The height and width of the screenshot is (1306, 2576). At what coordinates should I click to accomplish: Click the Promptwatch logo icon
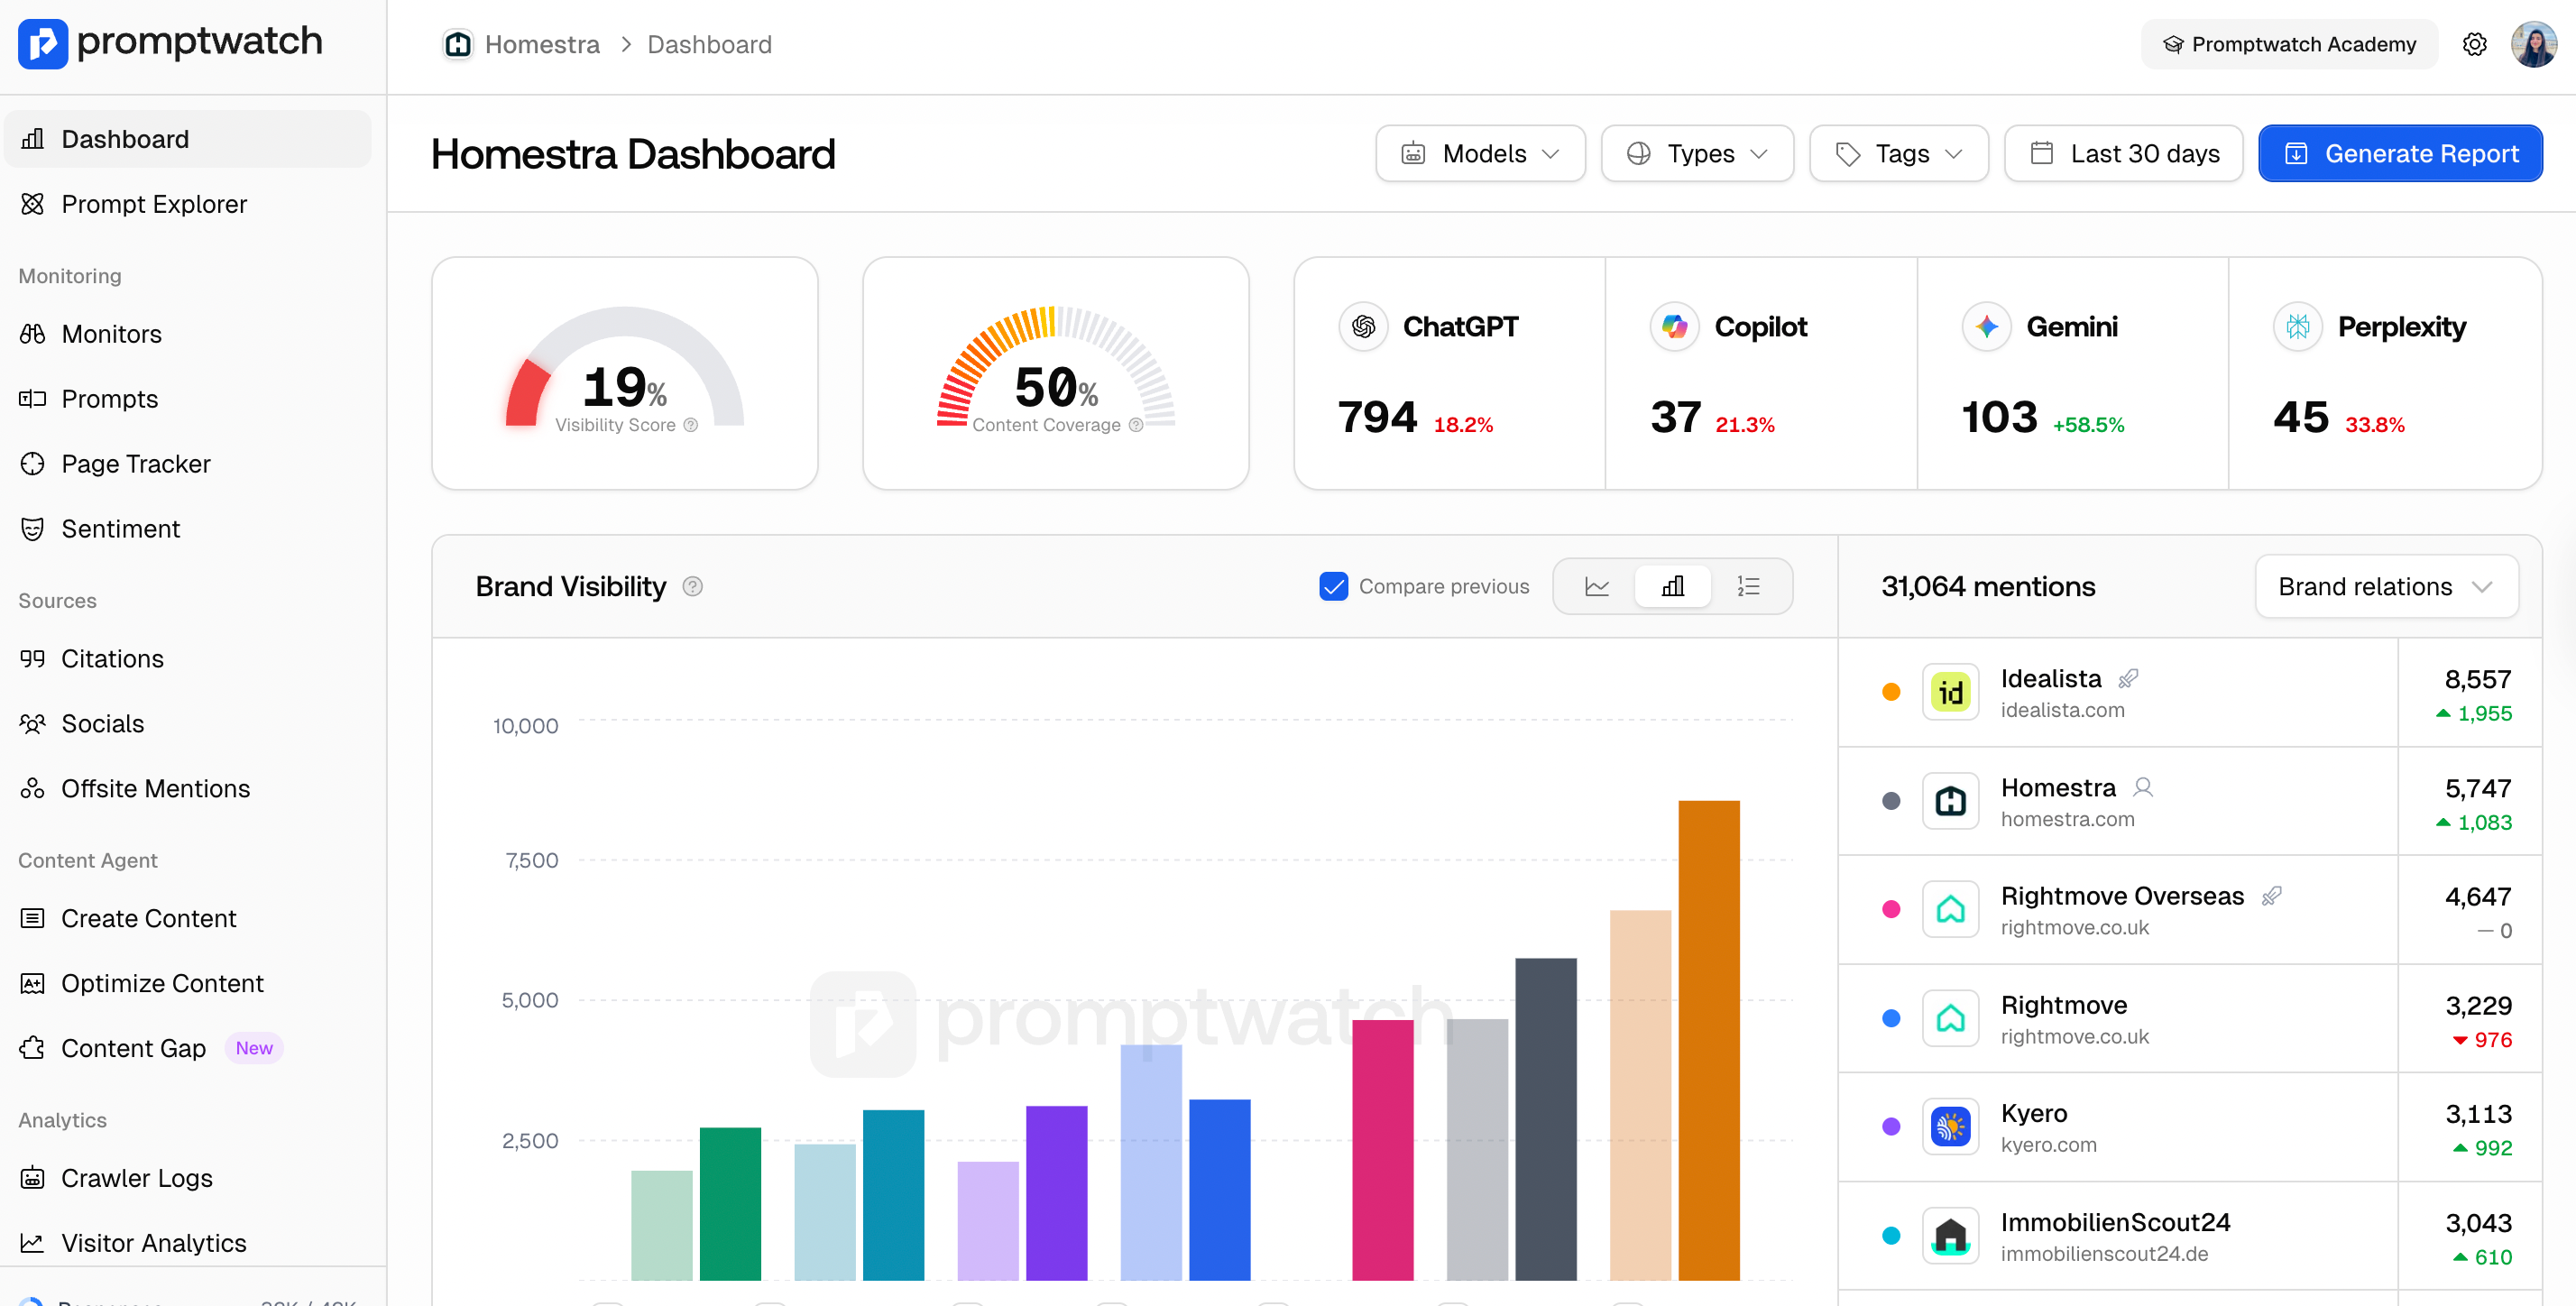[x=43, y=43]
